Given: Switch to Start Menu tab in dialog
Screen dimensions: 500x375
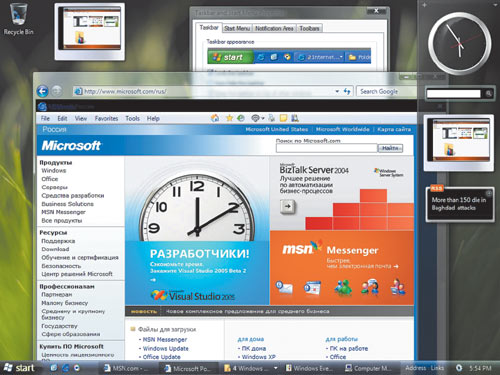Looking at the screenshot, I should [x=237, y=28].
